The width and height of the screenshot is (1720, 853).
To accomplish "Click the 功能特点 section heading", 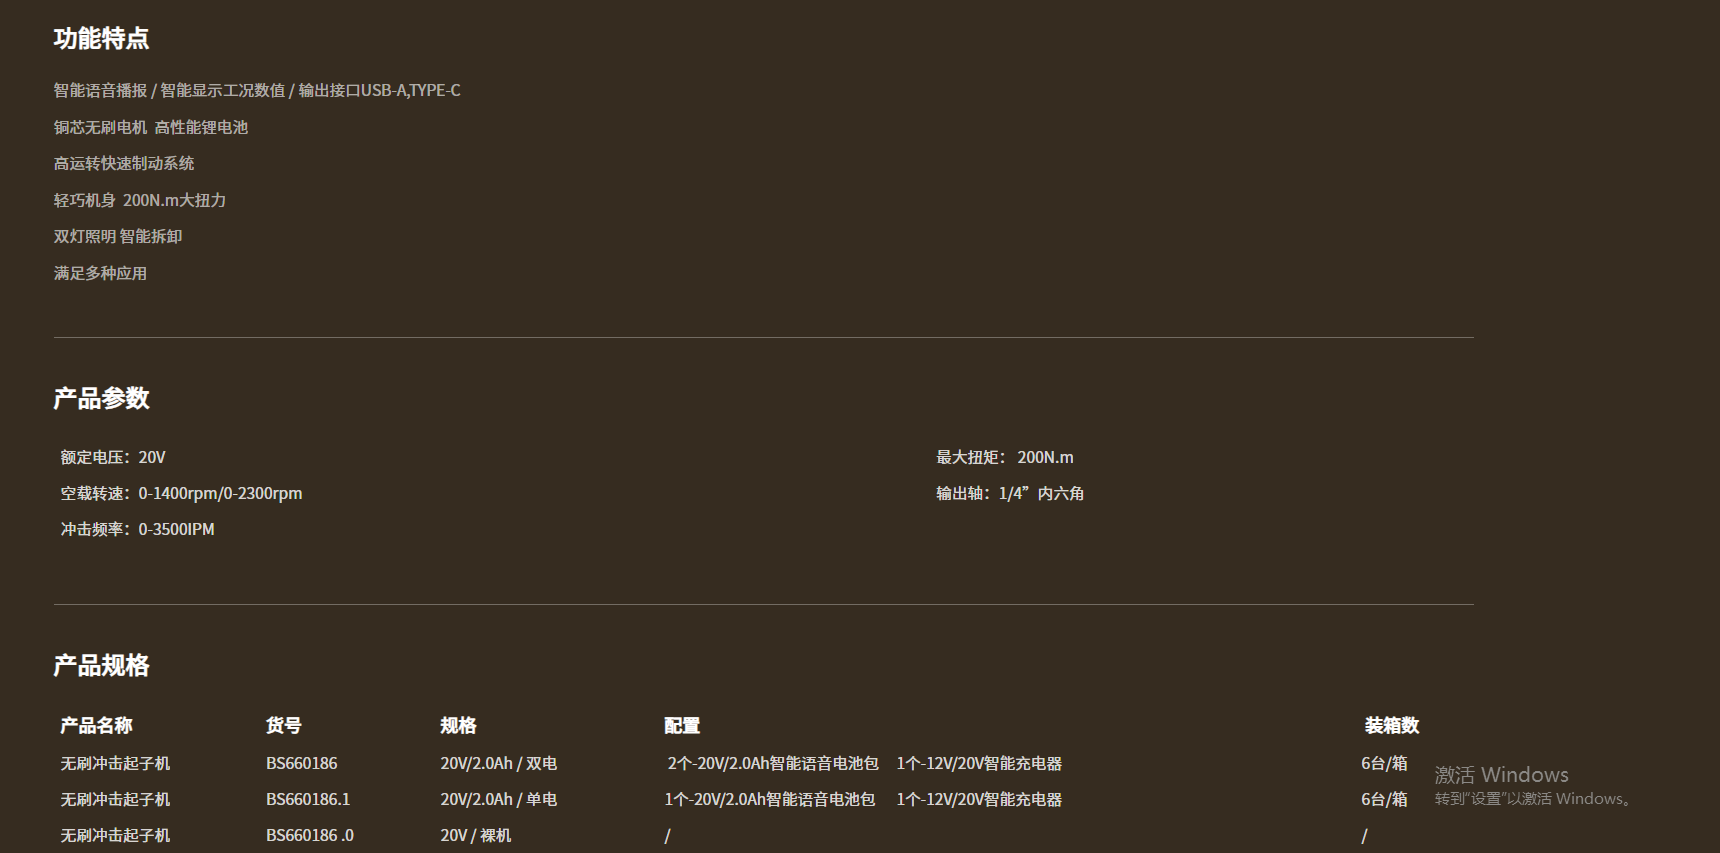I will (x=101, y=39).
